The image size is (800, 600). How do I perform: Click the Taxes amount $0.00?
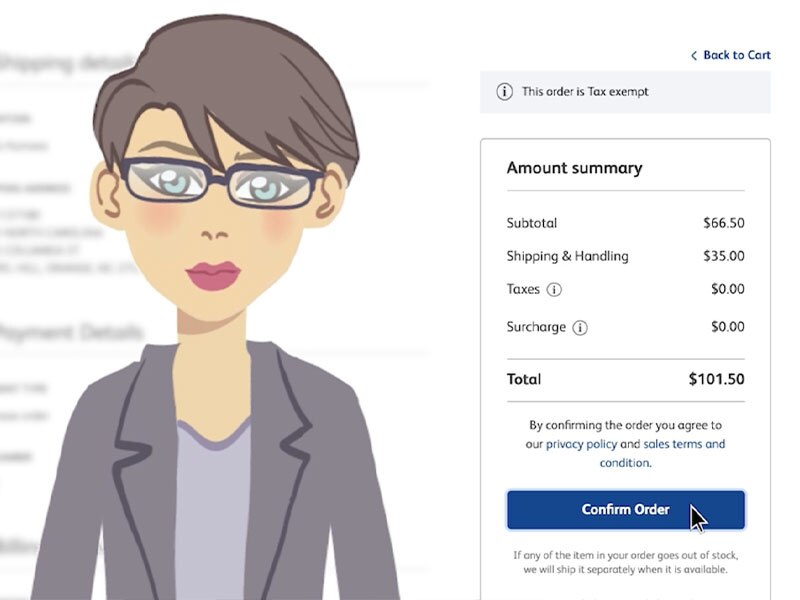(728, 289)
